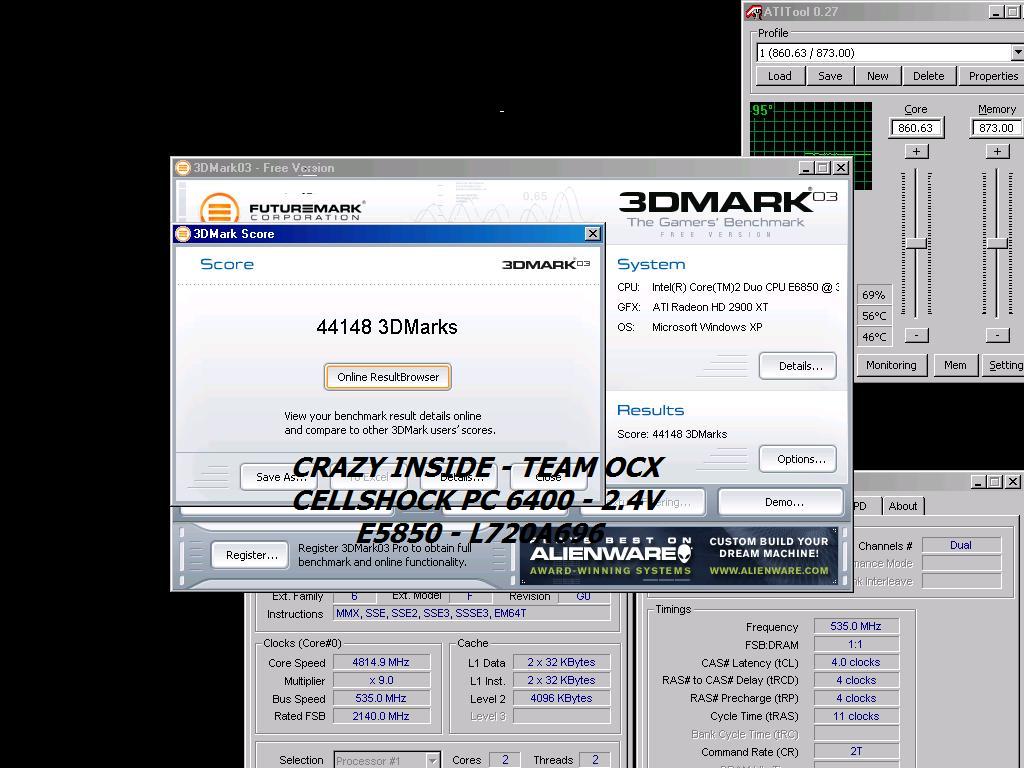Click Rated FSB value 2140.0 MHz
The height and width of the screenshot is (768, 1024).
(381, 716)
